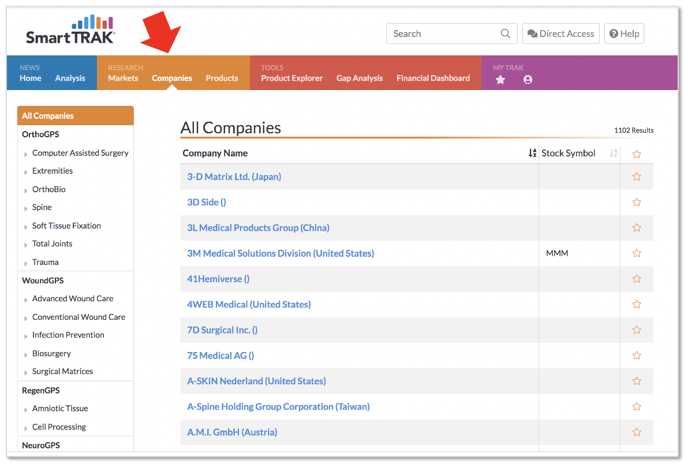Open Product Explorer tool
Image resolution: width=688 pixels, height=464 pixels.
(292, 78)
